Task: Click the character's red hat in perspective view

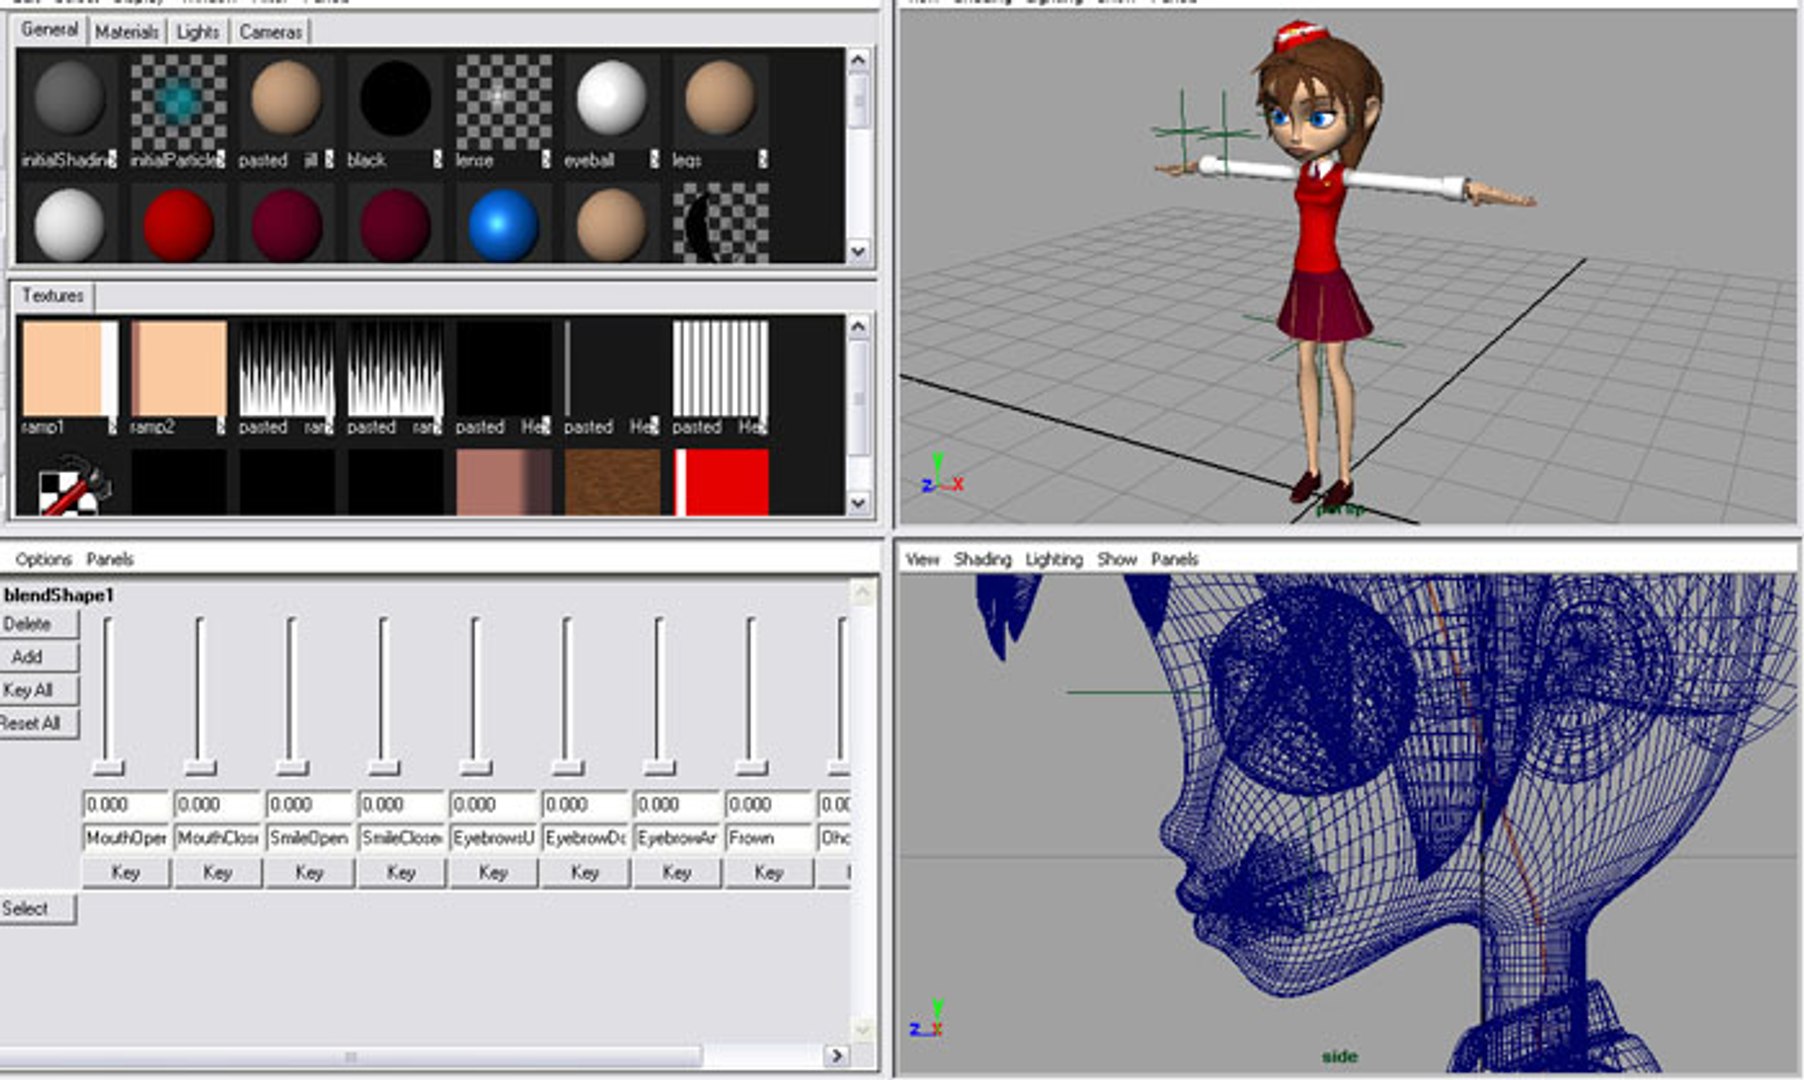Action: pyautogui.click(x=1300, y=38)
